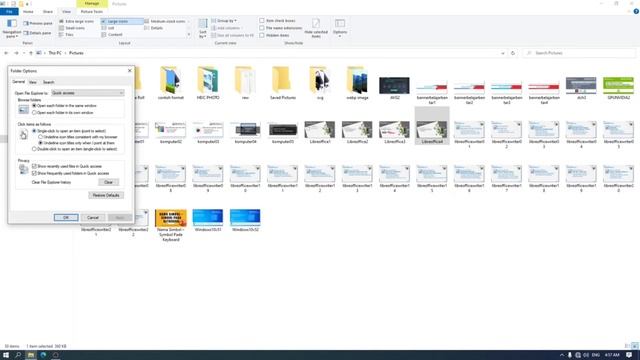Open the Saved Pictures folder
Screen dimensions: 640x360
tap(282, 84)
